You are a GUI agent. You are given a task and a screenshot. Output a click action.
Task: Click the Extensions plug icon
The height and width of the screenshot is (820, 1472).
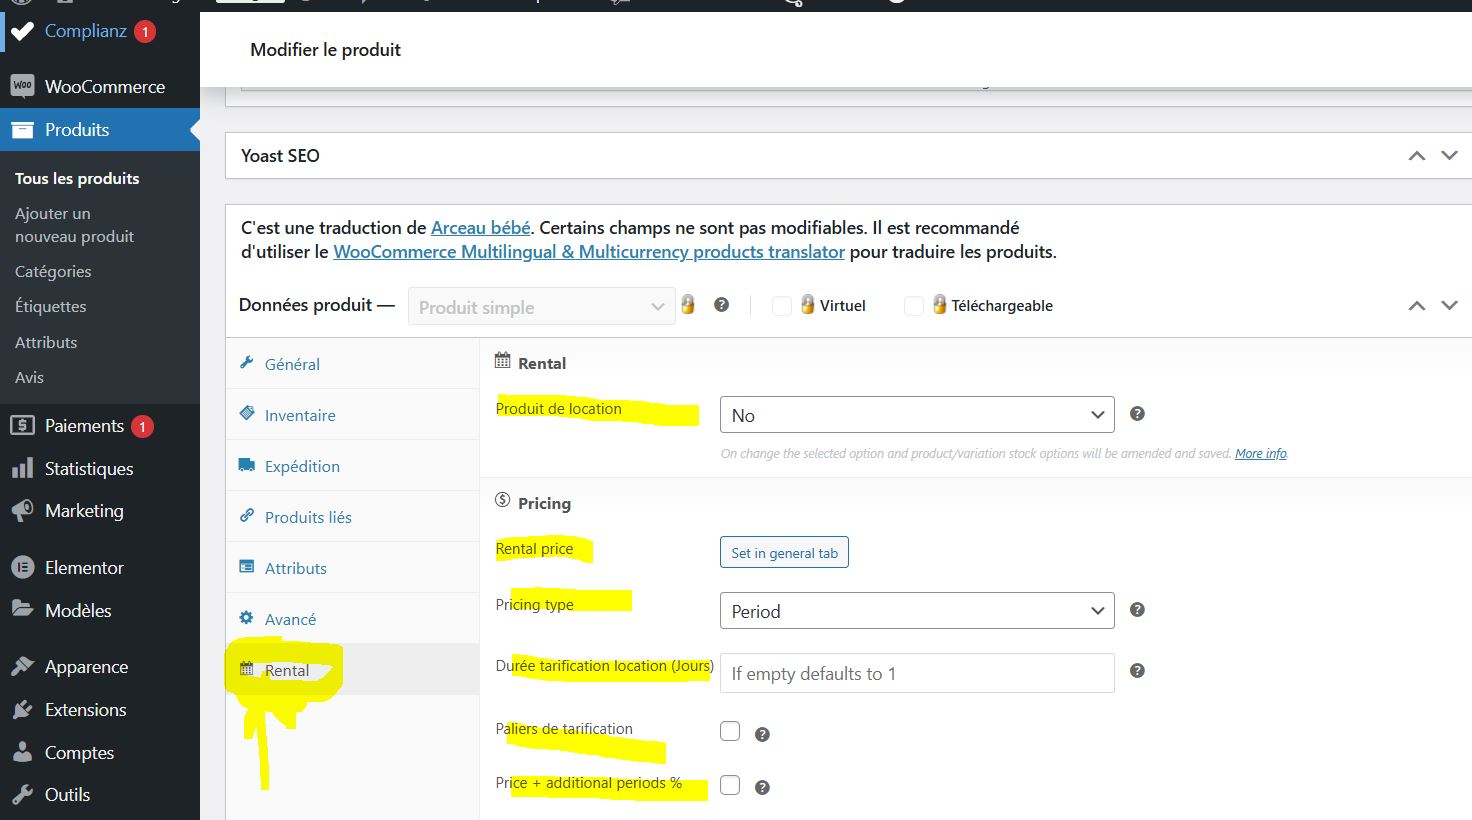tap(22, 710)
